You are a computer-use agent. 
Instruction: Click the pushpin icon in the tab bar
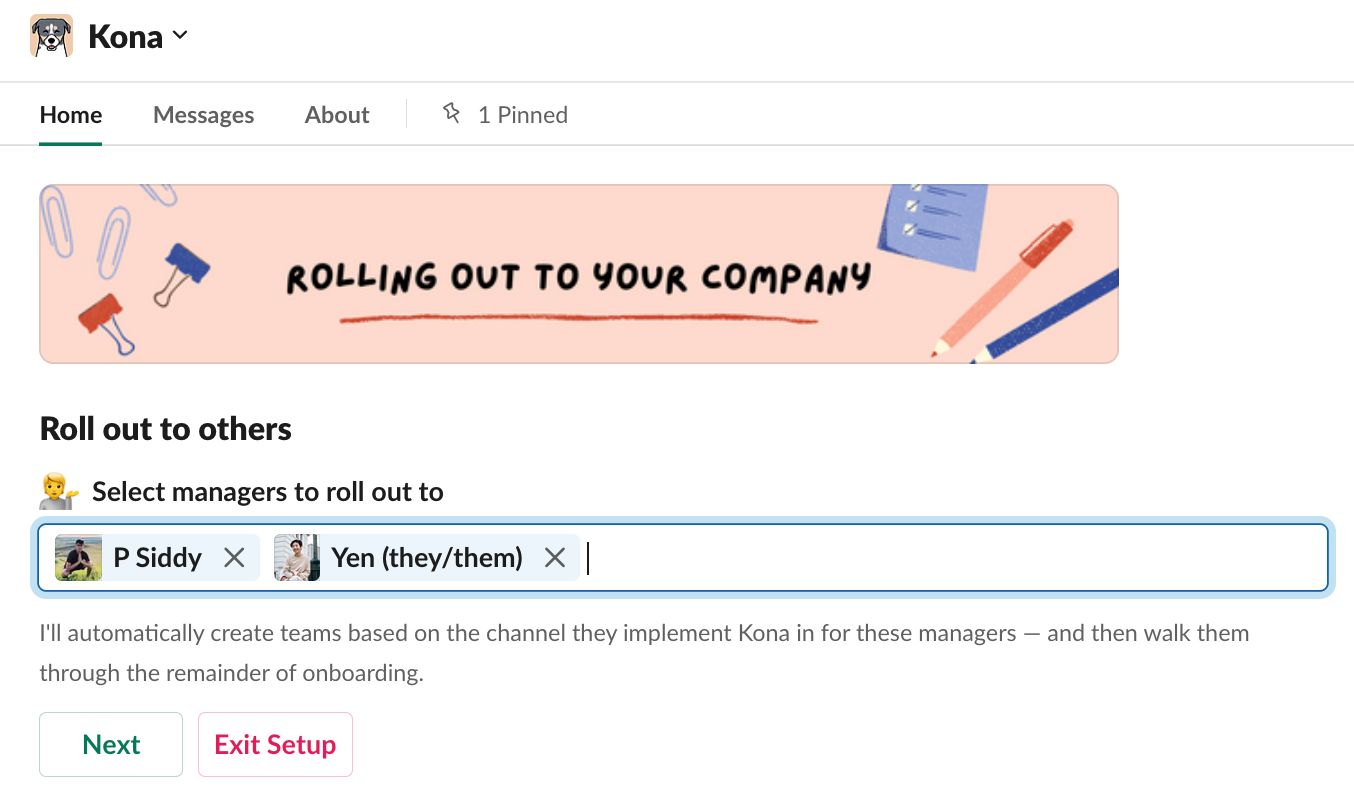pos(452,114)
